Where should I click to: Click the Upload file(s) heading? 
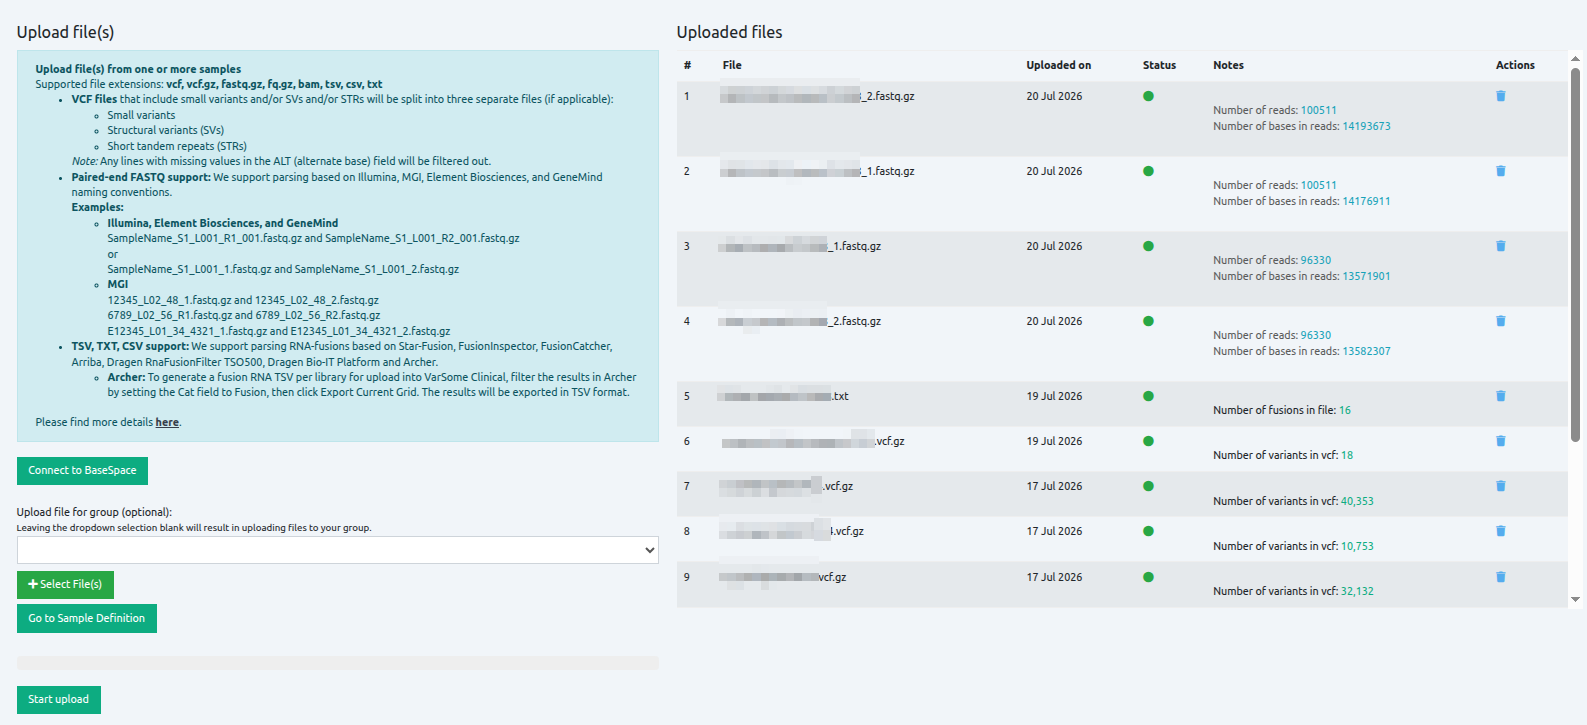pyautogui.click(x=65, y=32)
